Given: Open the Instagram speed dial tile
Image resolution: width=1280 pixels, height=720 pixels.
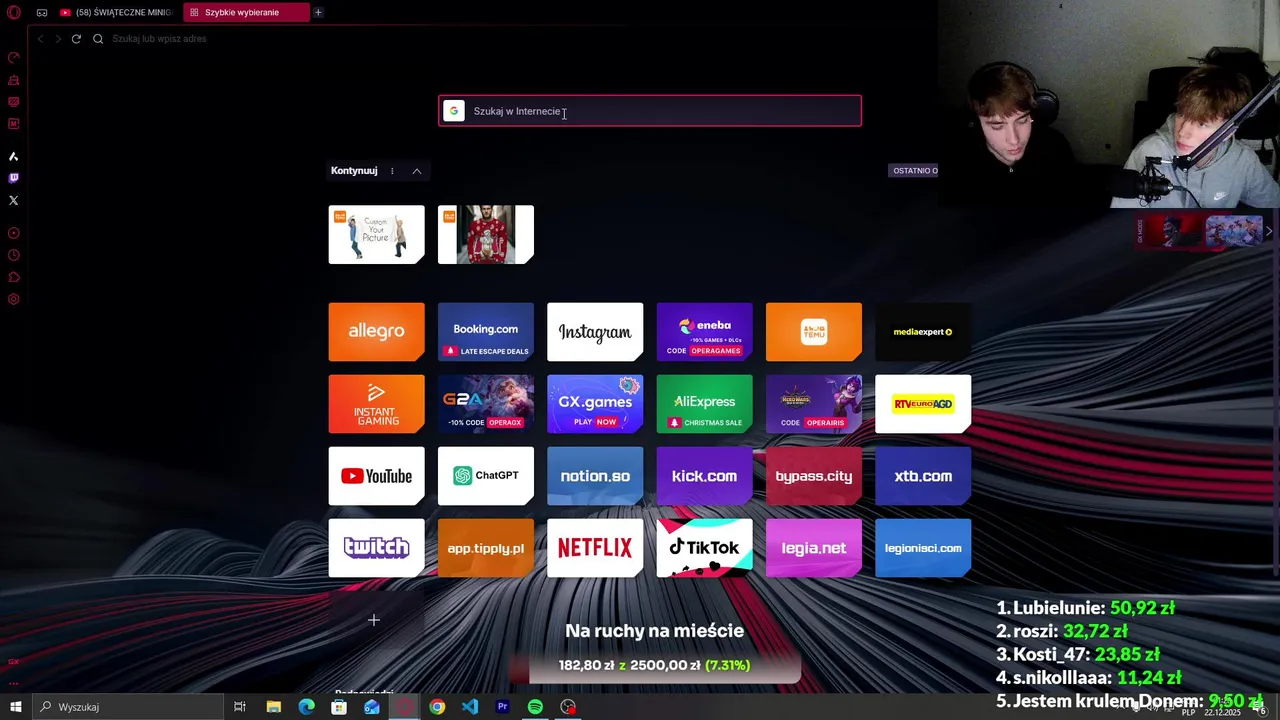Looking at the screenshot, I should pyautogui.click(x=595, y=332).
